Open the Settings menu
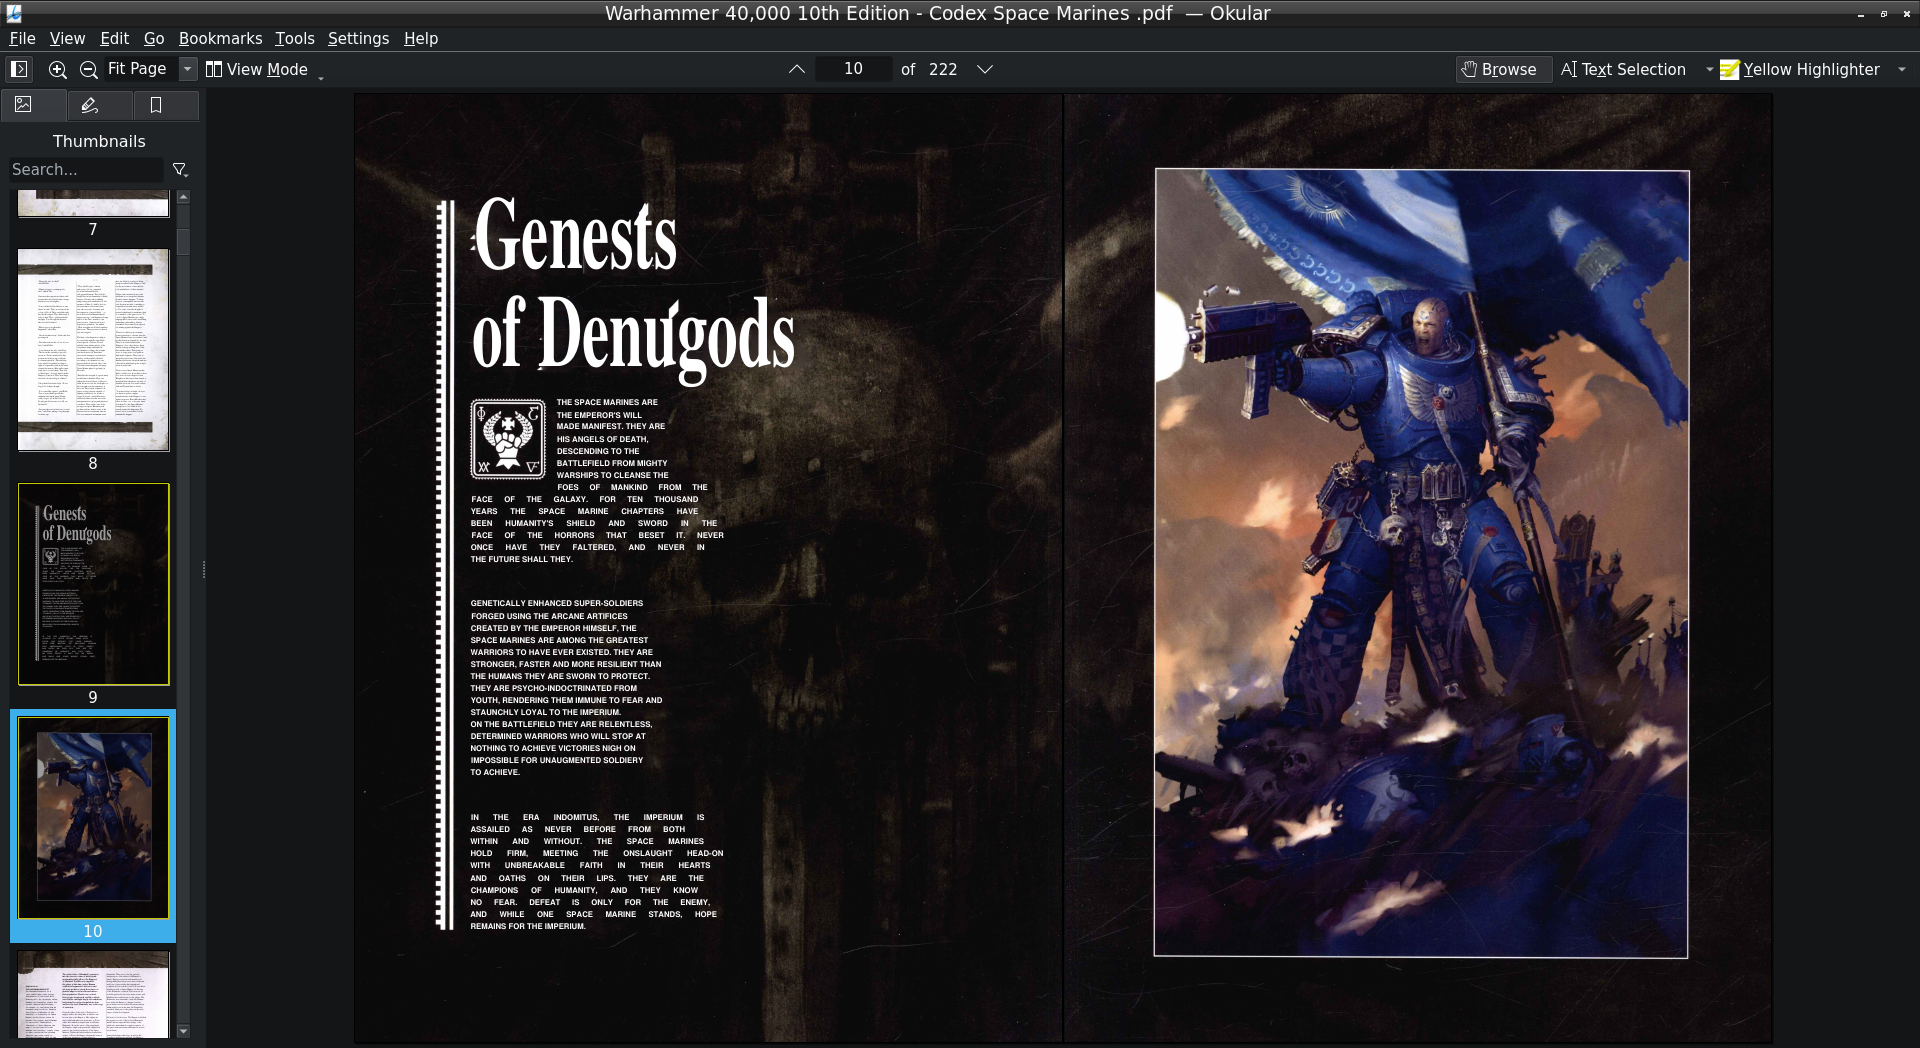1920x1048 pixels. pyautogui.click(x=358, y=38)
